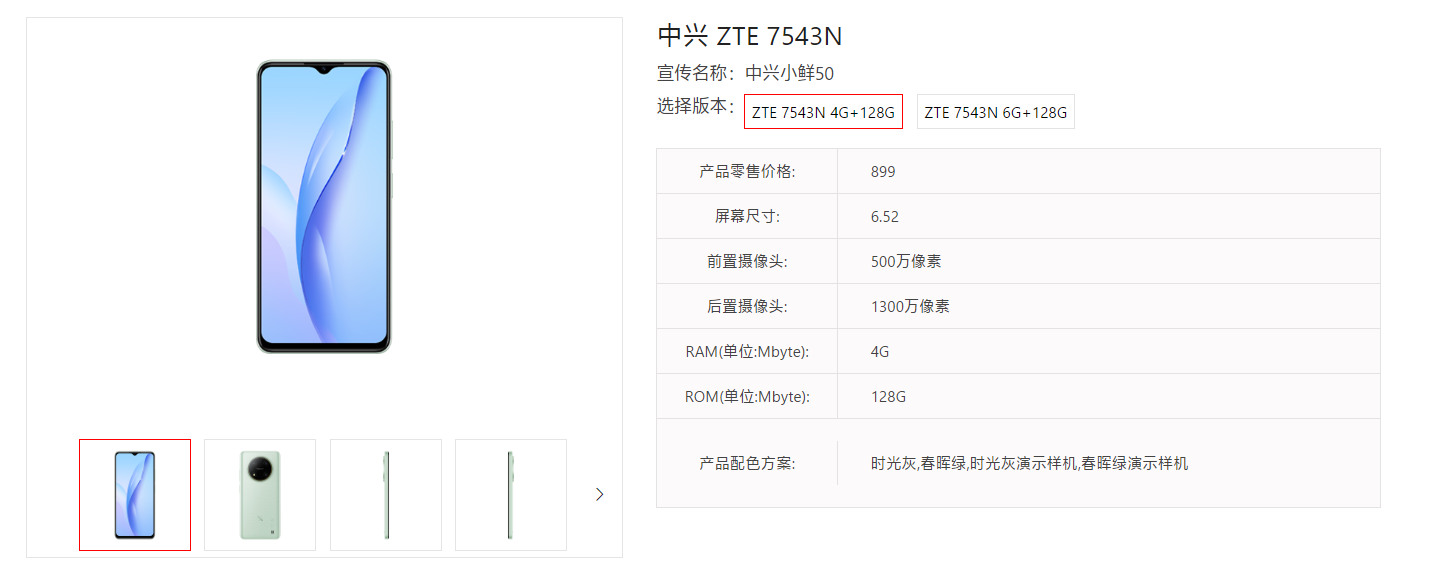Click the title 中兴 ZTE 7543N
The width and height of the screenshot is (1430, 570).
(x=750, y=36)
